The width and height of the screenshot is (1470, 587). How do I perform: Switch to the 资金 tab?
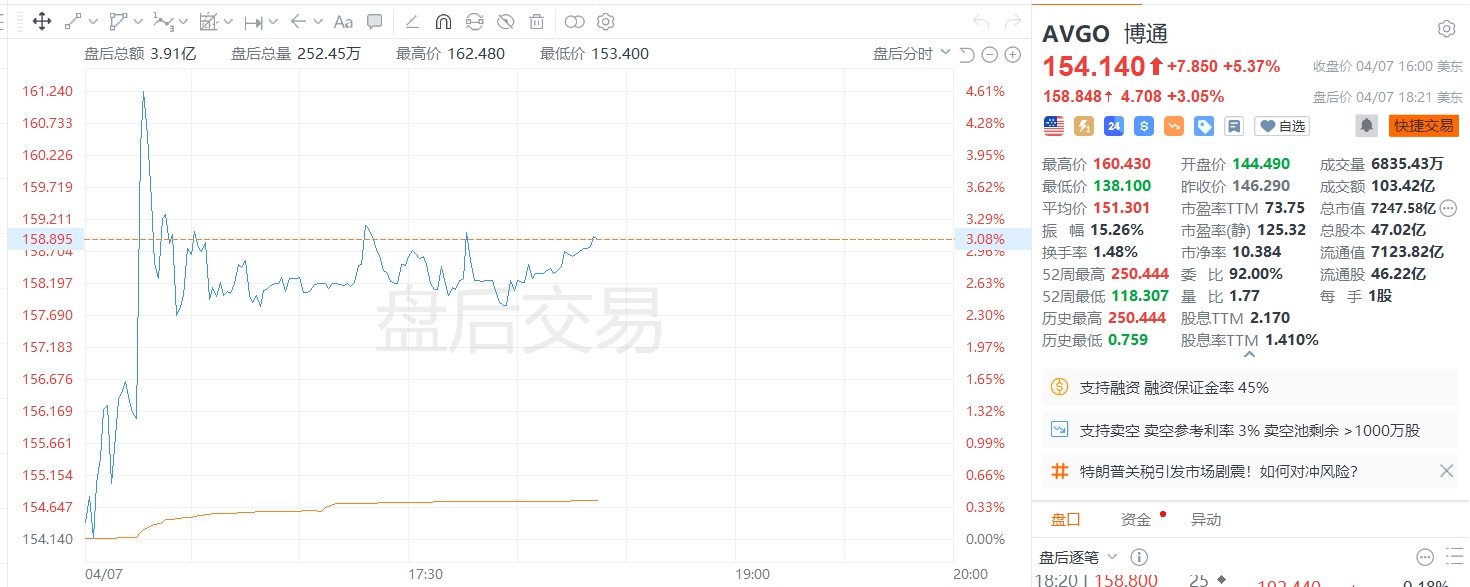tap(1135, 520)
